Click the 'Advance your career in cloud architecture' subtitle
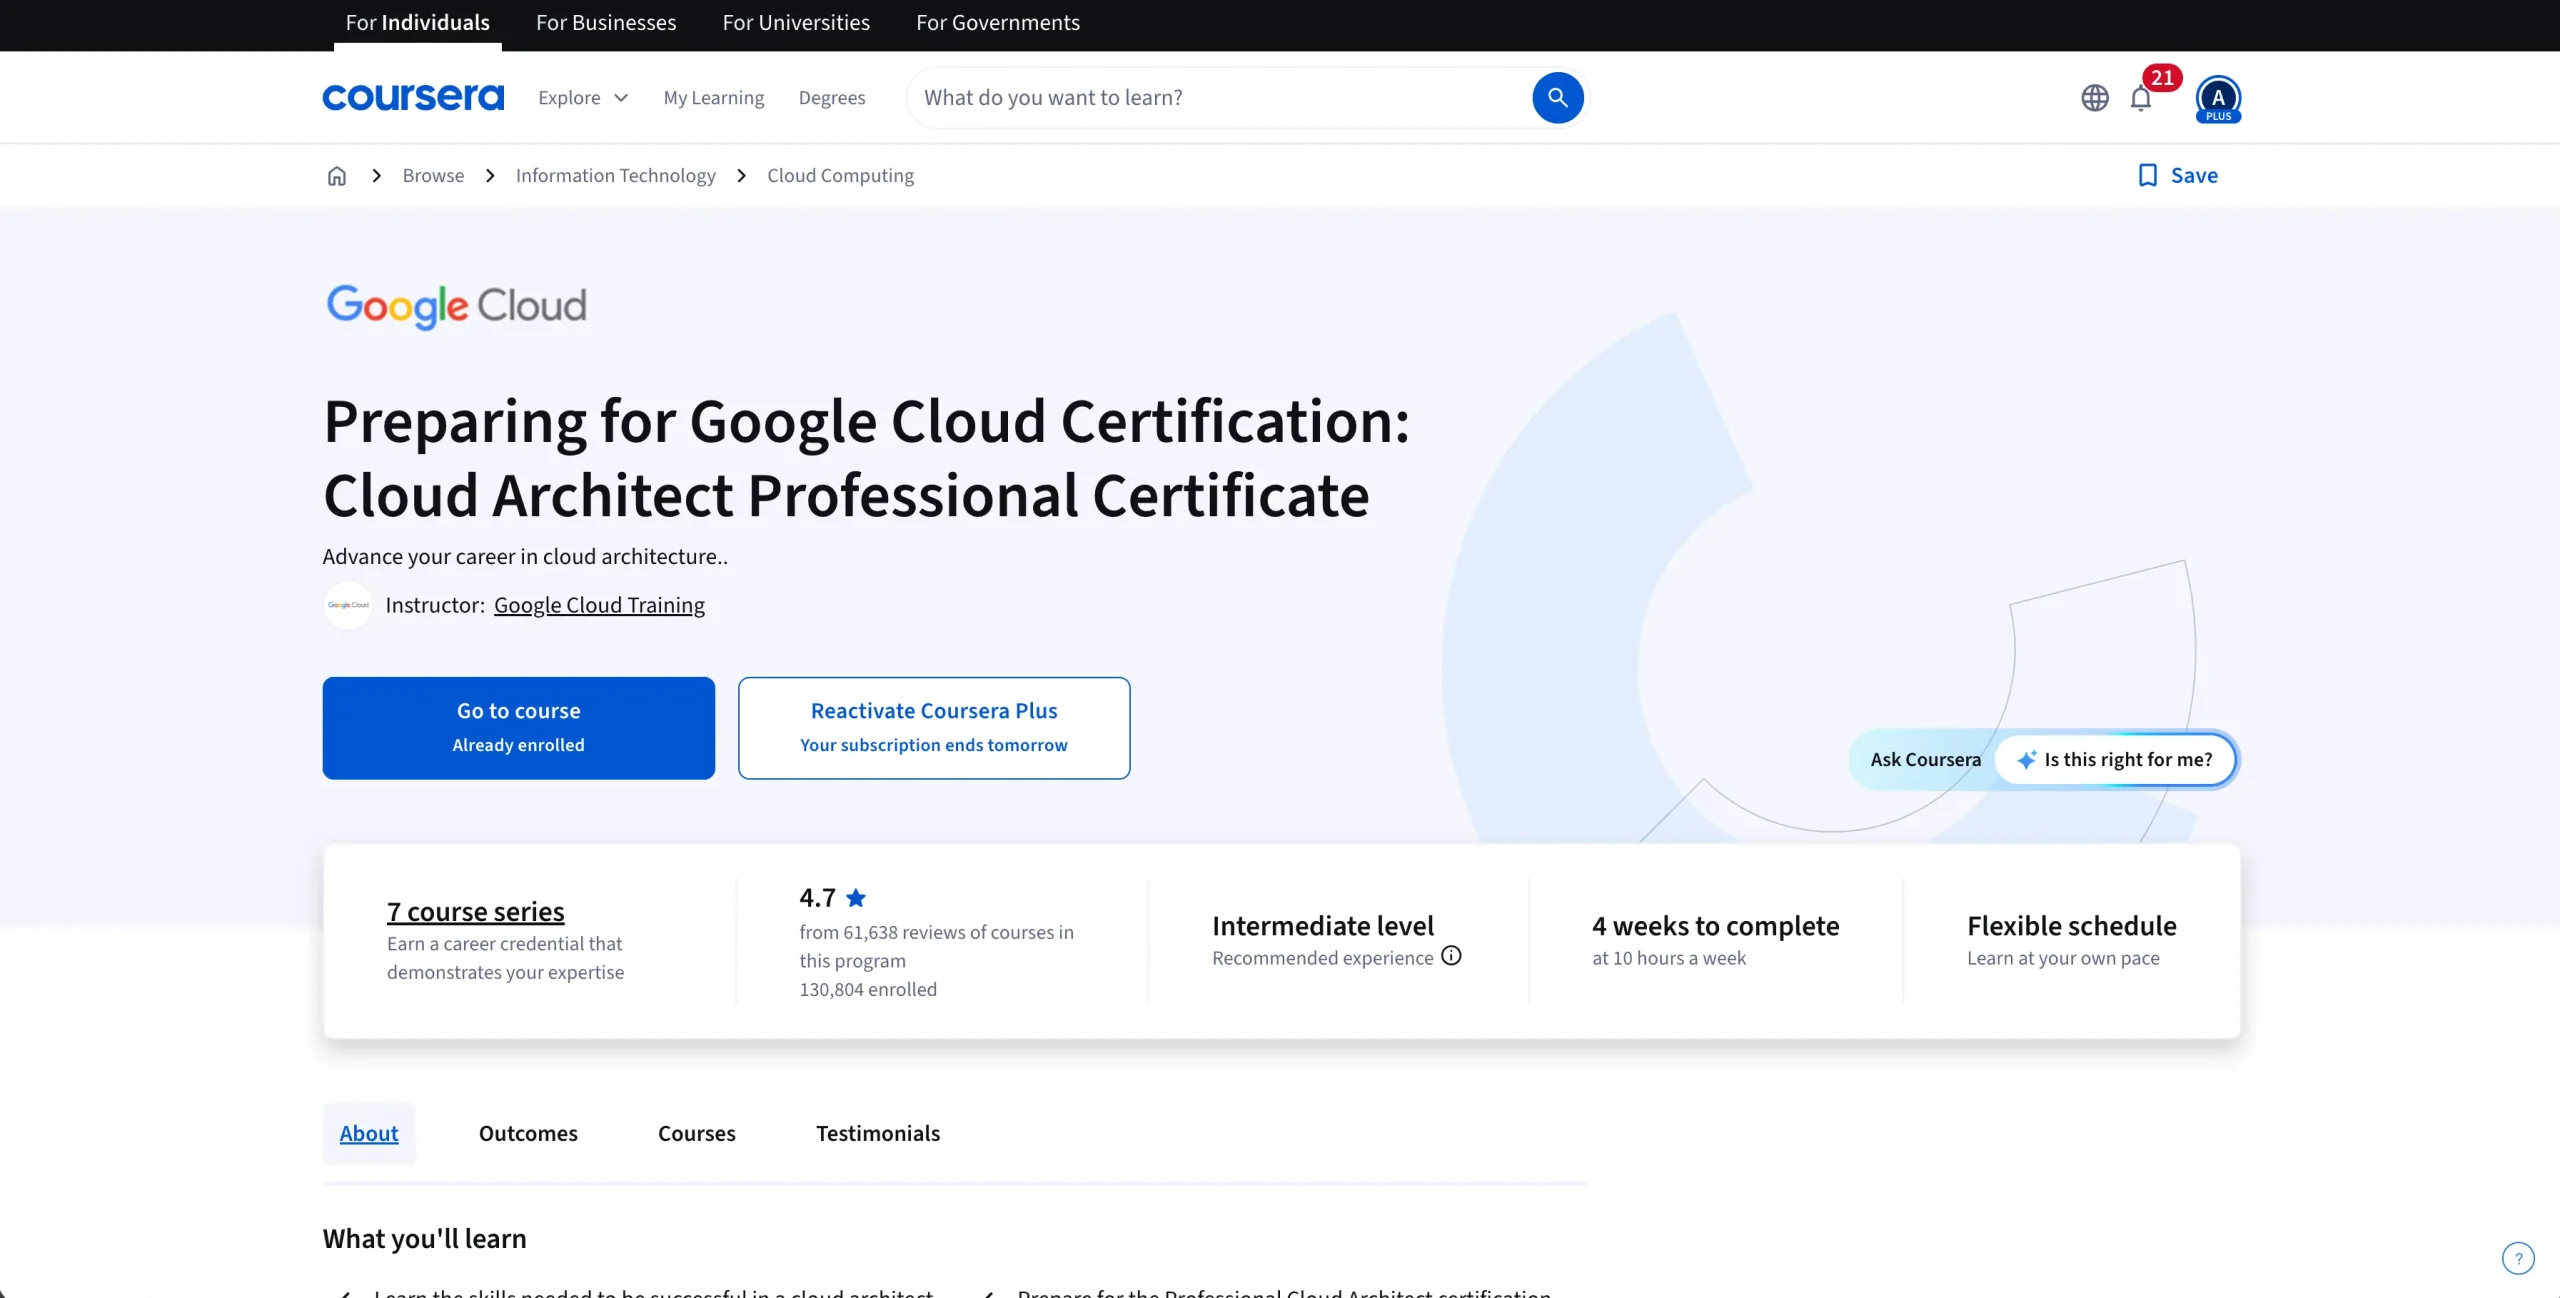 coord(525,557)
